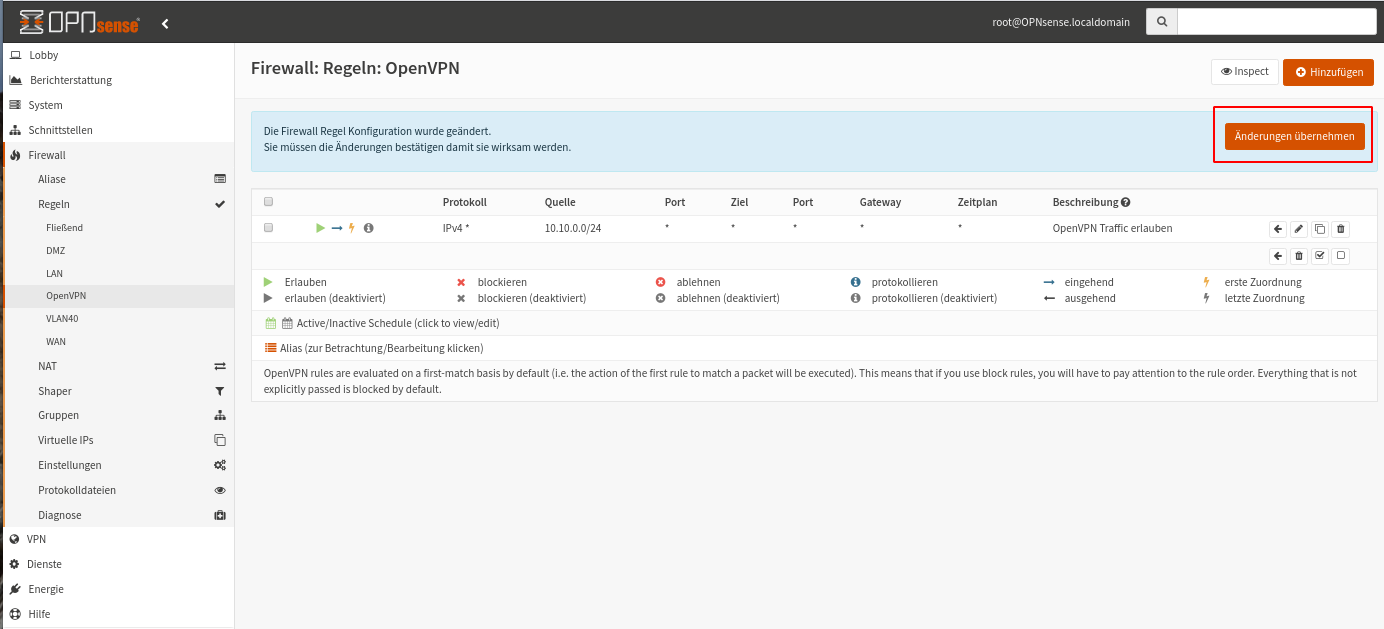
Task: Click the logging info icon in rule row
Action: click(x=368, y=228)
